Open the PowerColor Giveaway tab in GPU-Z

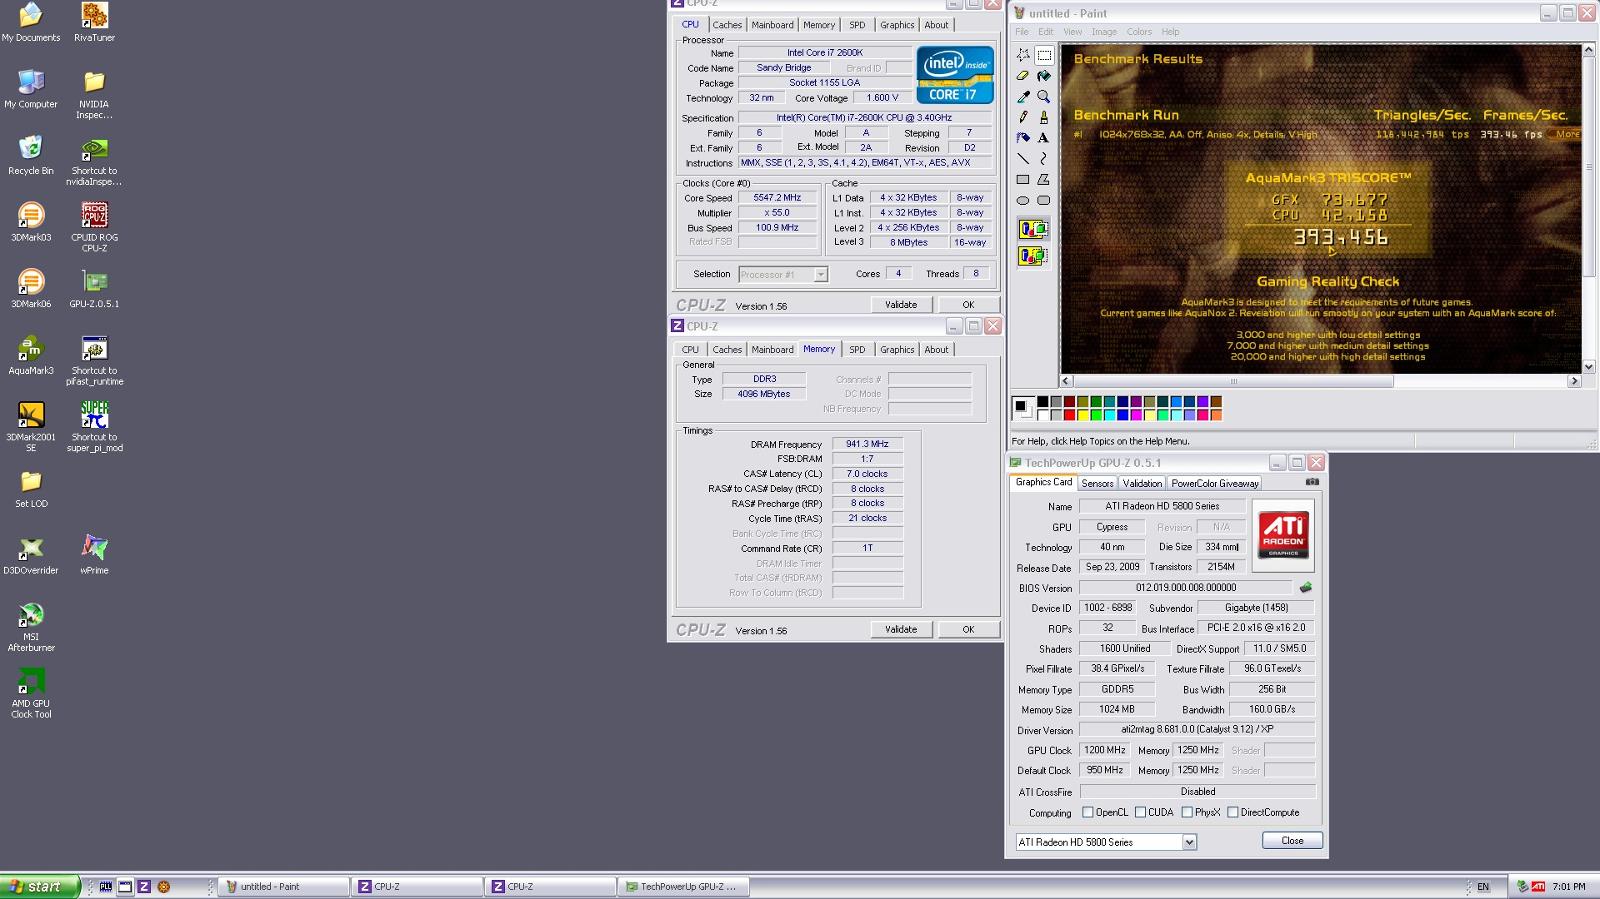tap(1215, 483)
